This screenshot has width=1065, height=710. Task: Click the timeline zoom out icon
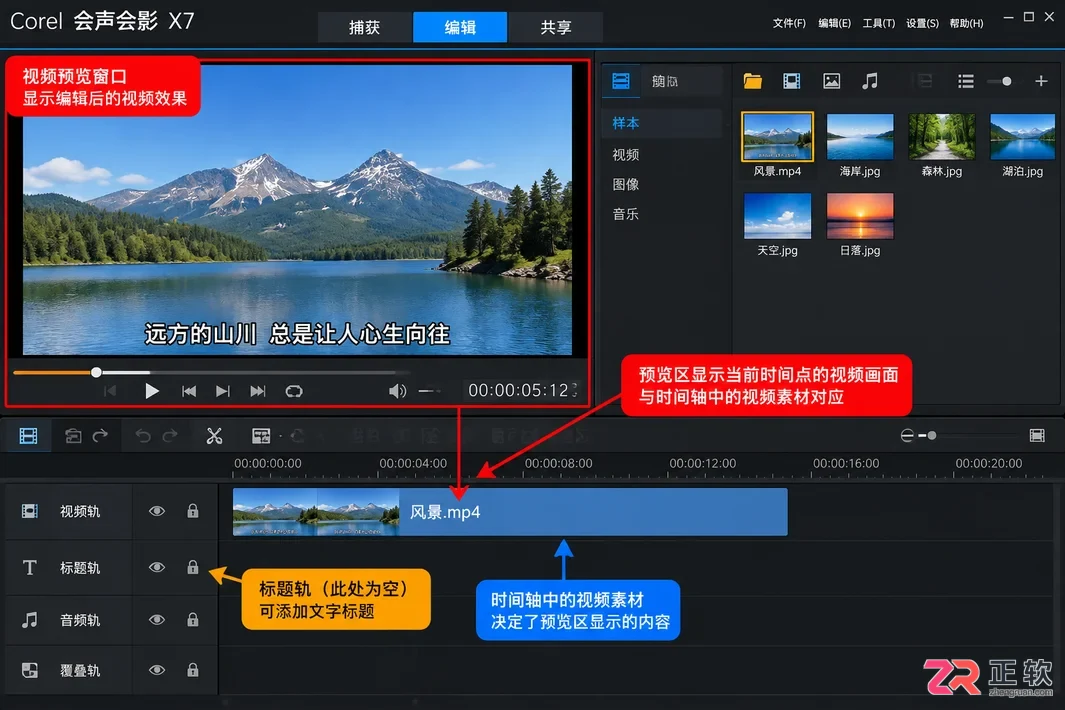click(x=907, y=436)
